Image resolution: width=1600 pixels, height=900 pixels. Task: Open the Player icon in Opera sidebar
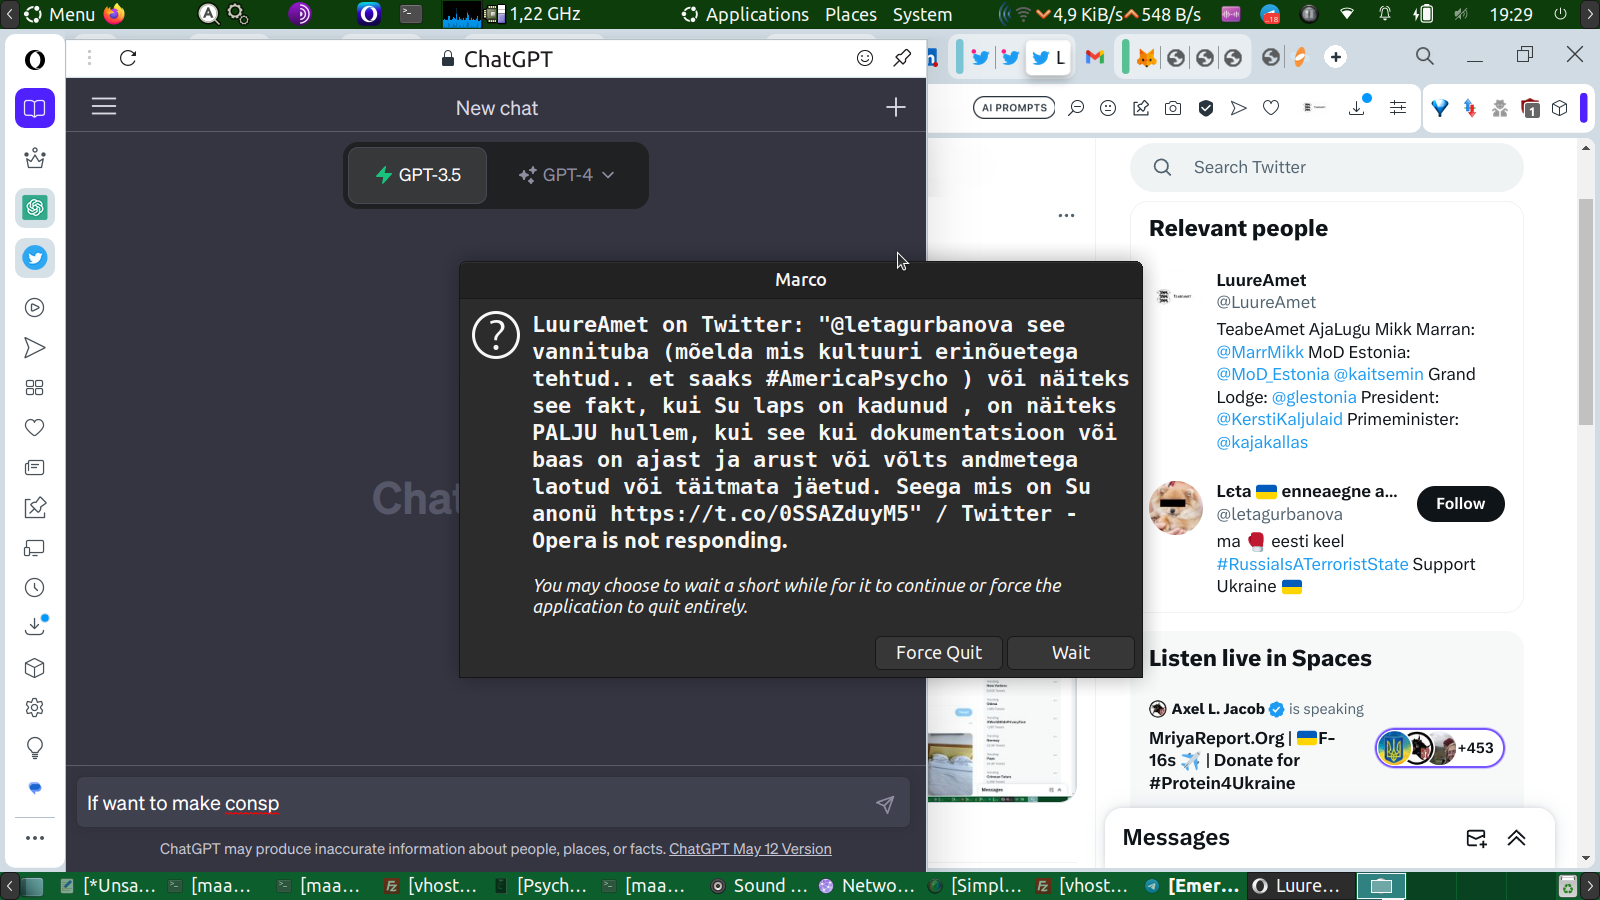click(35, 308)
